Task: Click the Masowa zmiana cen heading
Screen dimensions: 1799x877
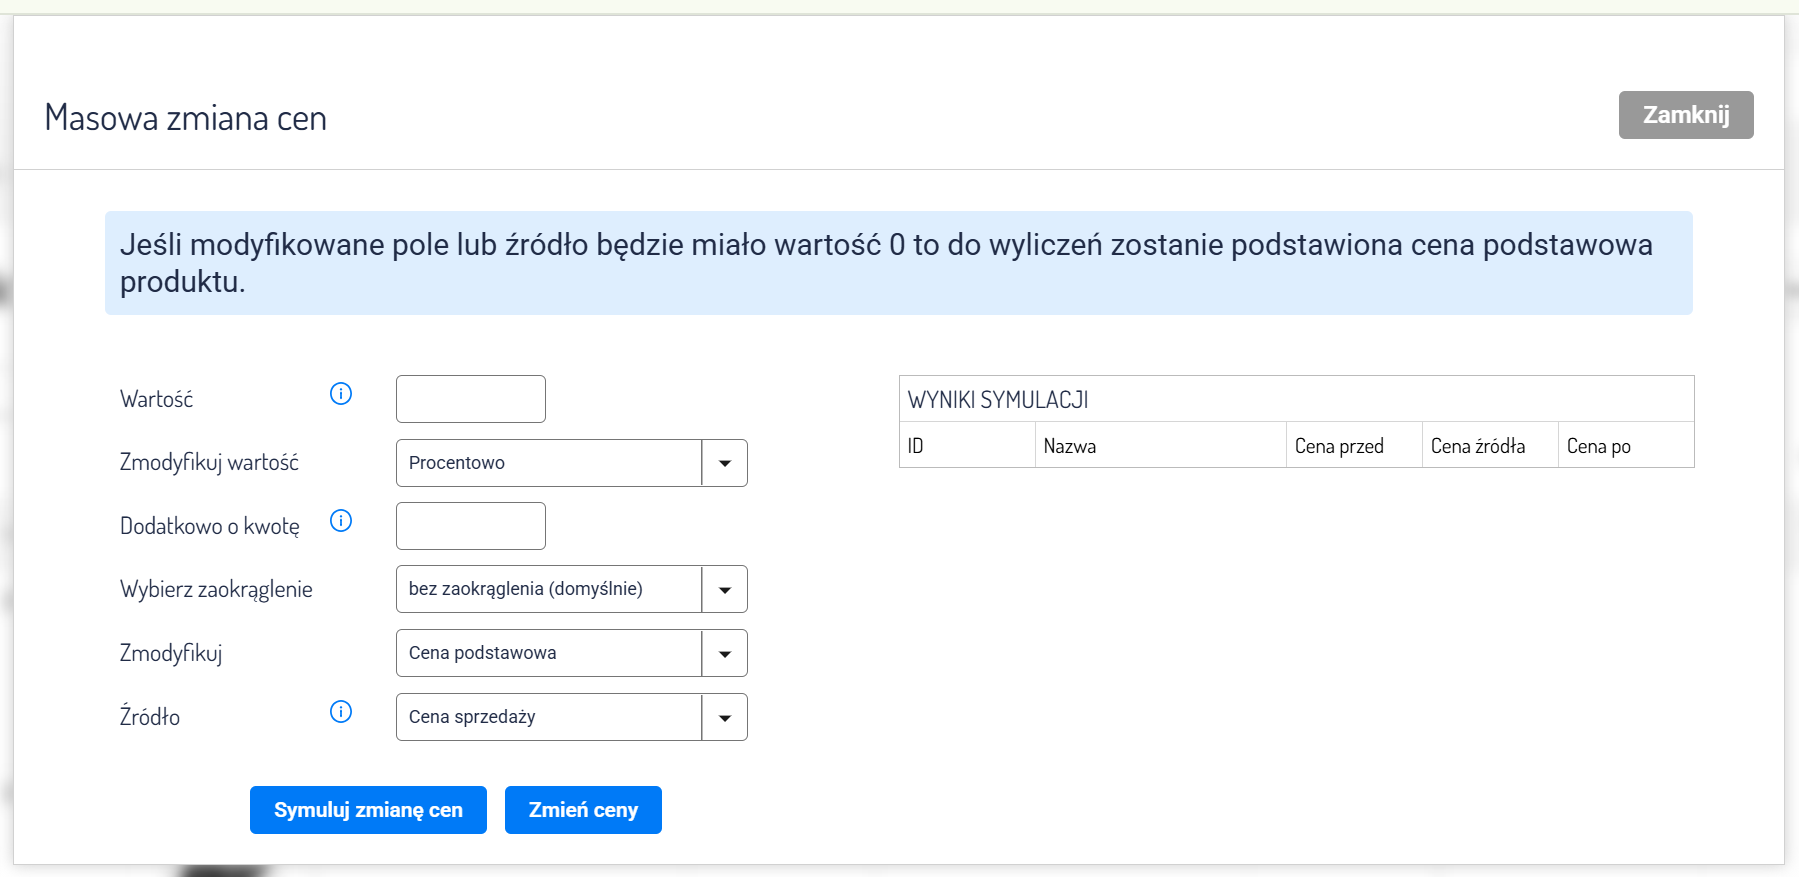Action: coord(186,118)
